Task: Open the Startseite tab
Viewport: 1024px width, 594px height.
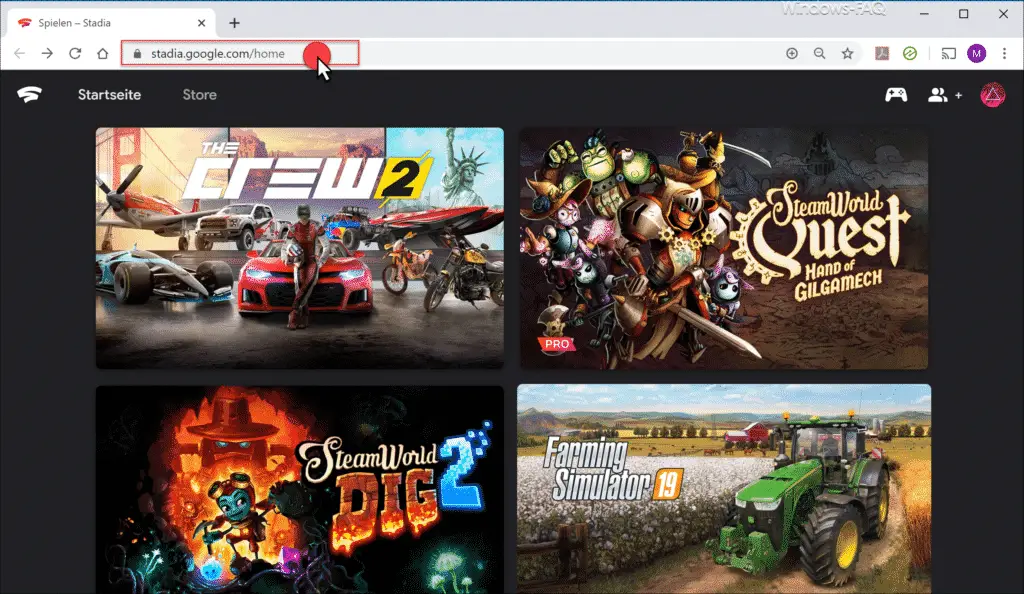Action: [109, 95]
